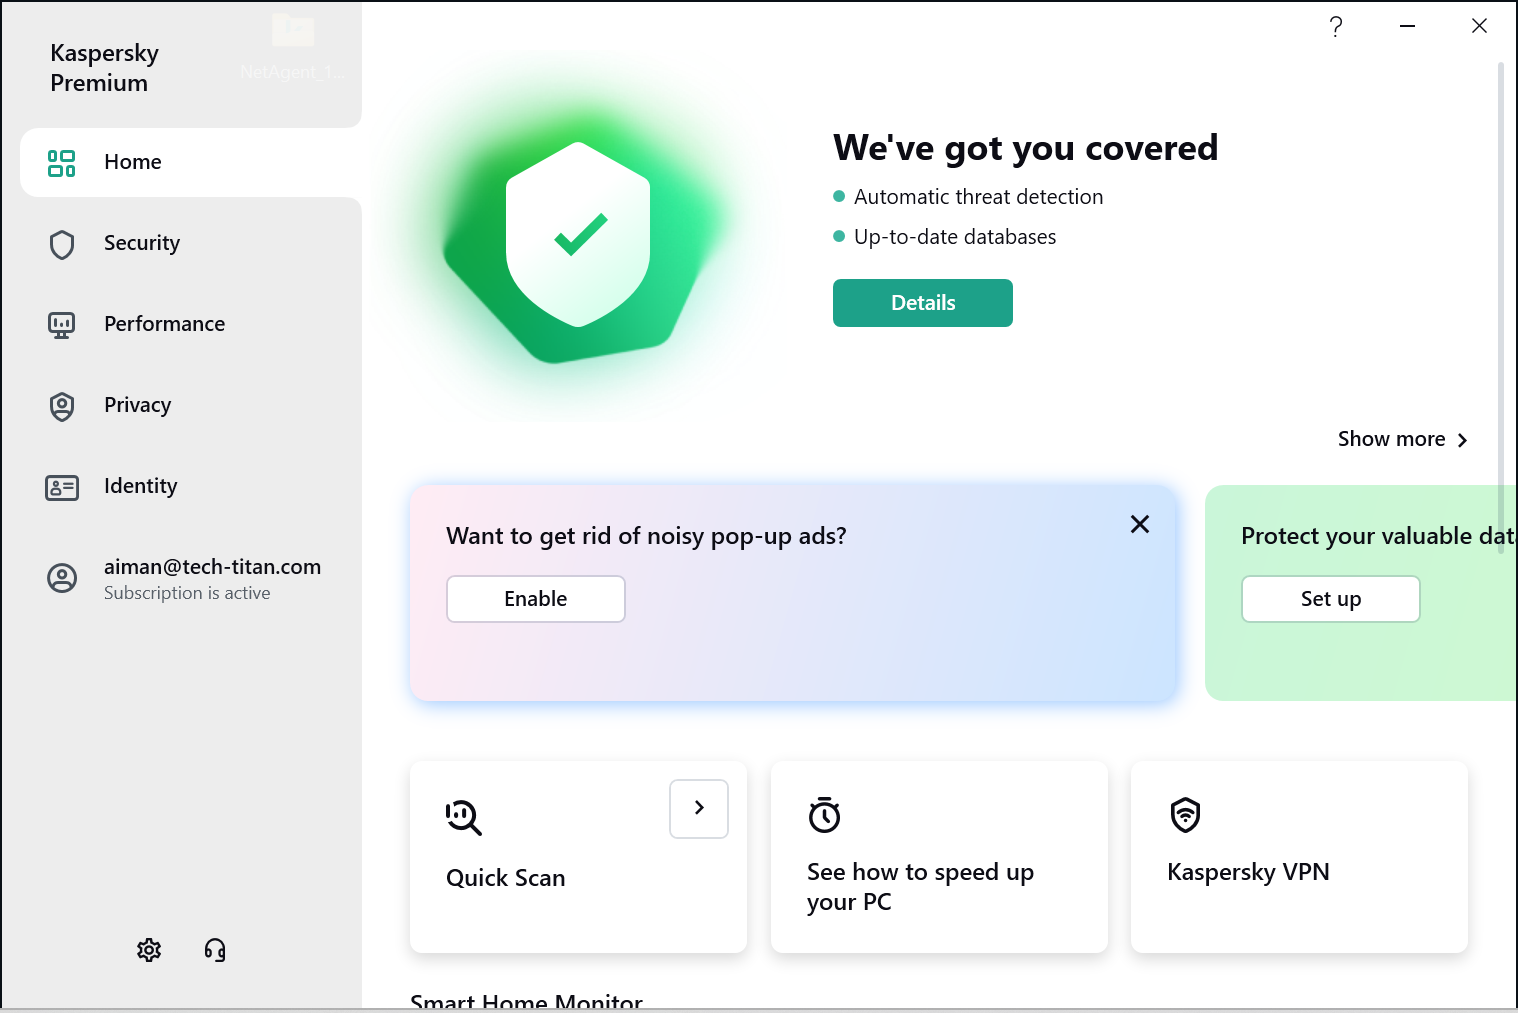Click the Kaspersky VPN shield icon
The width and height of the screenshot is (1518, 1013).
click(x=1185, y=814)
